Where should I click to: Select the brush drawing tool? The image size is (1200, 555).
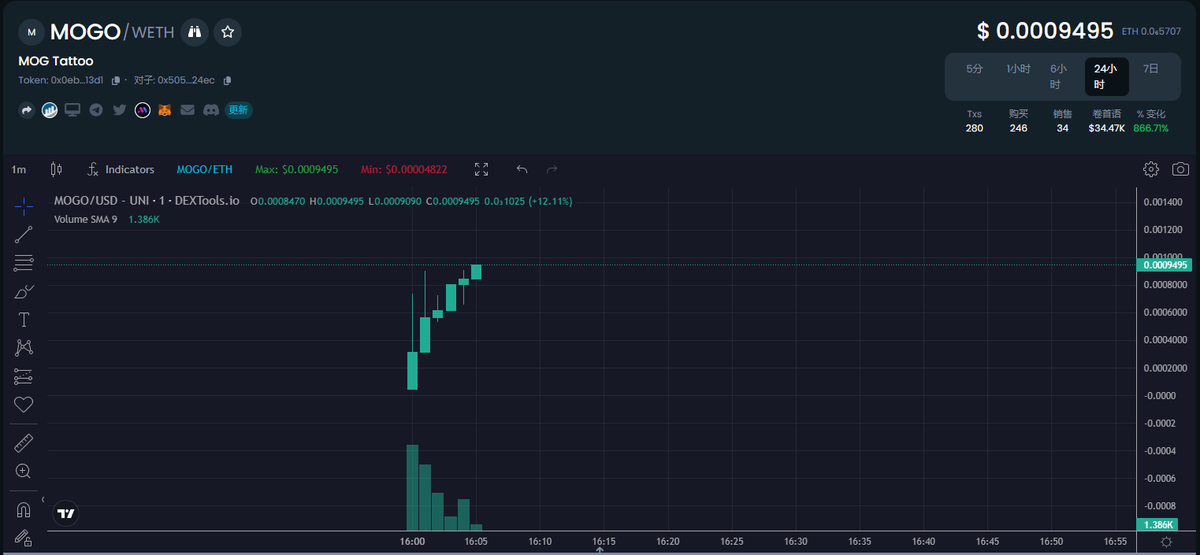click(x=24, y=292)
